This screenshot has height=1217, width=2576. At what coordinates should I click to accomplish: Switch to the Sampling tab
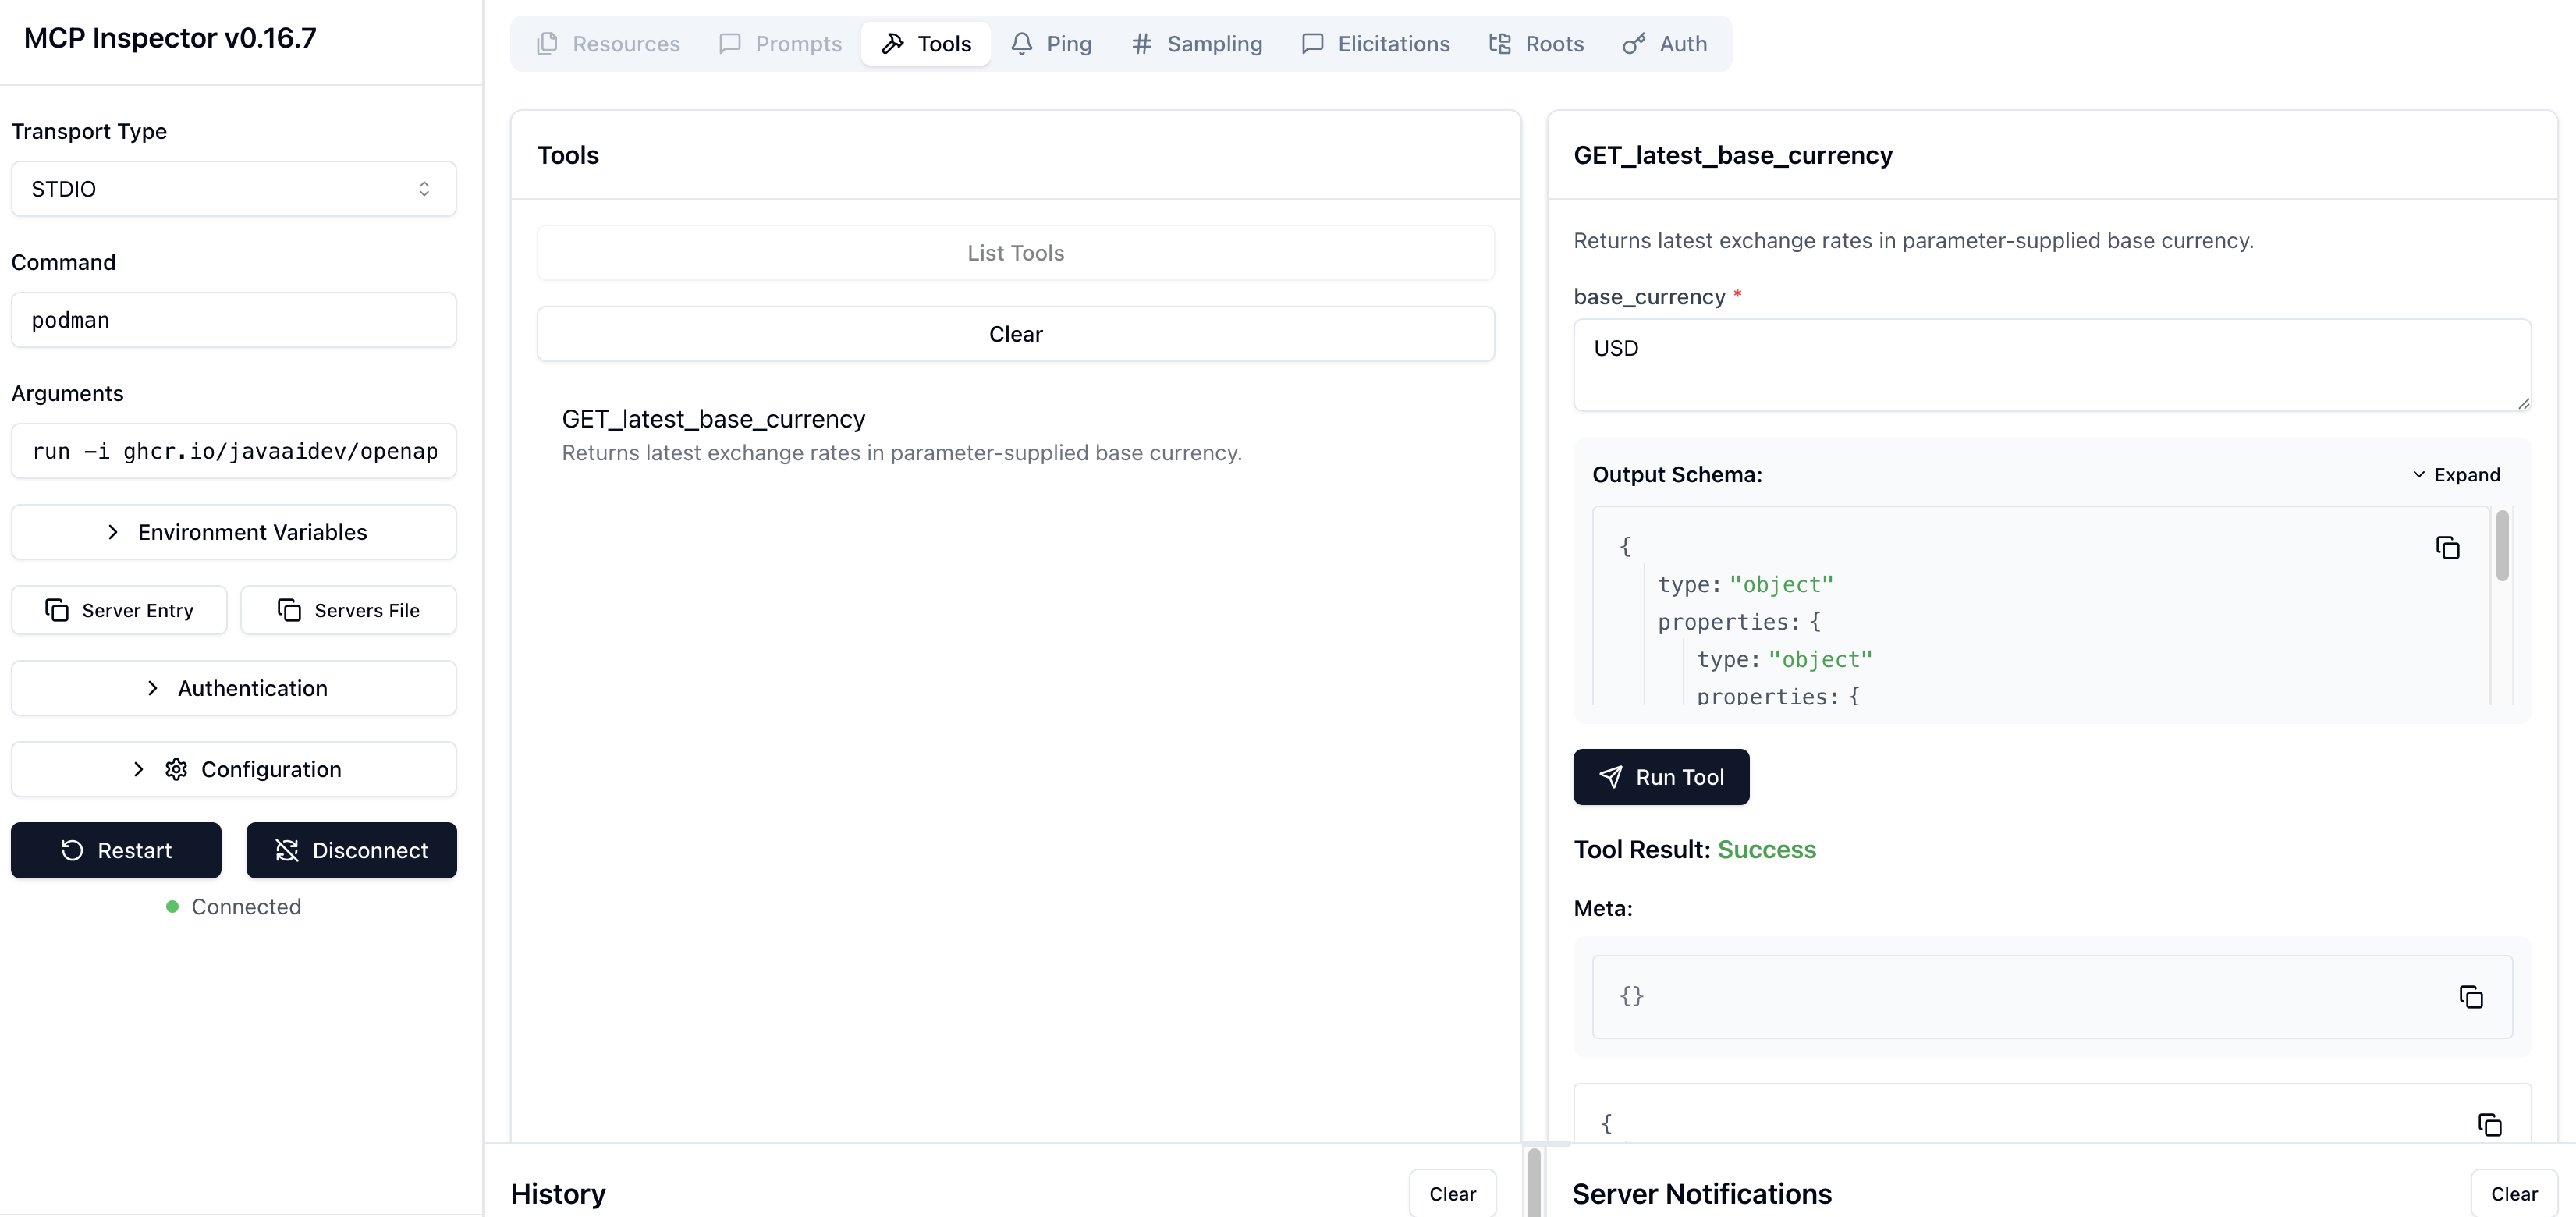click(x=1197, y=44)
